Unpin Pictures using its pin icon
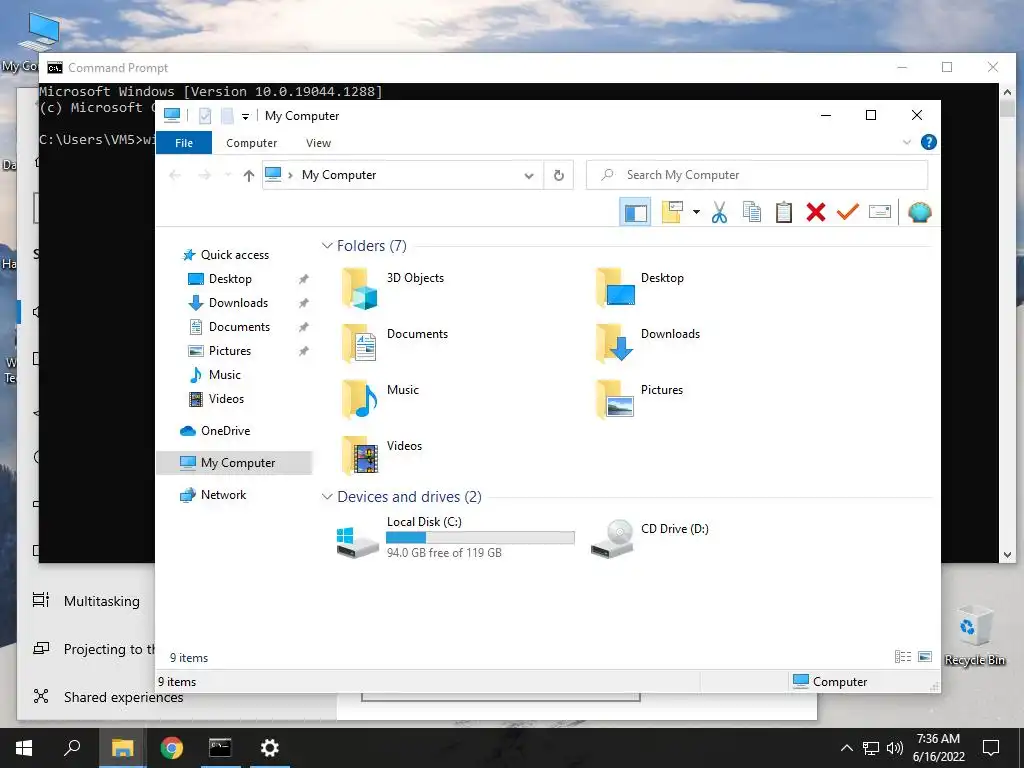Image resolution: width=1024 pixels, height=768 pixels. [x=304, y=351]
